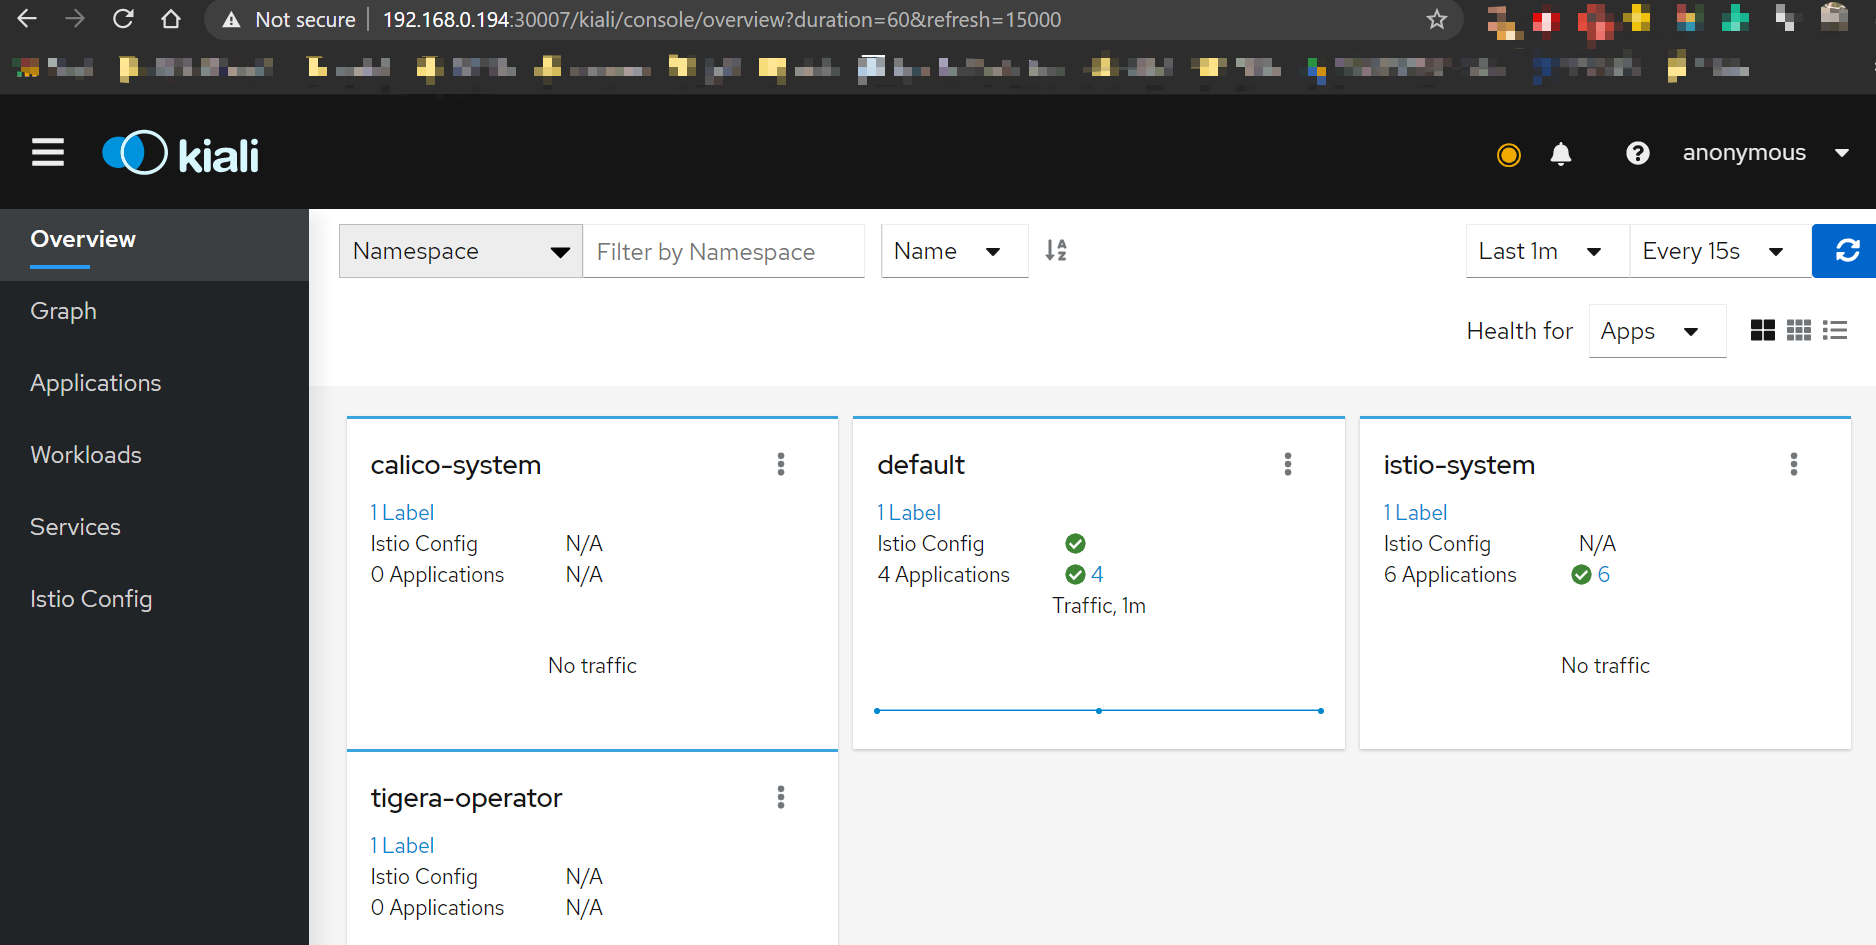Screen dimensions: 1876x945
Task: Reload the browser page
Action: tap(123, 19)
